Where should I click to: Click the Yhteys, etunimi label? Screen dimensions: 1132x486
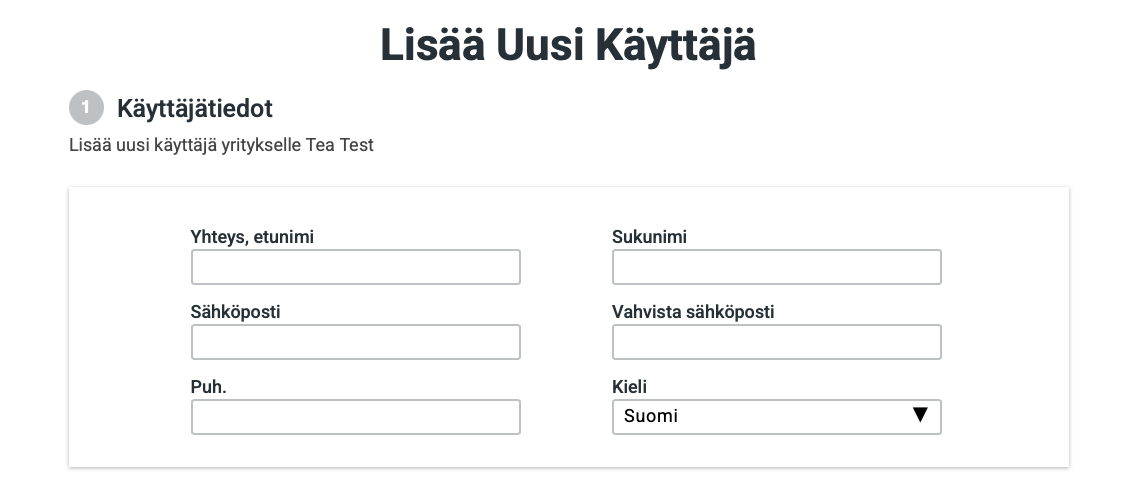coord(259,237)
